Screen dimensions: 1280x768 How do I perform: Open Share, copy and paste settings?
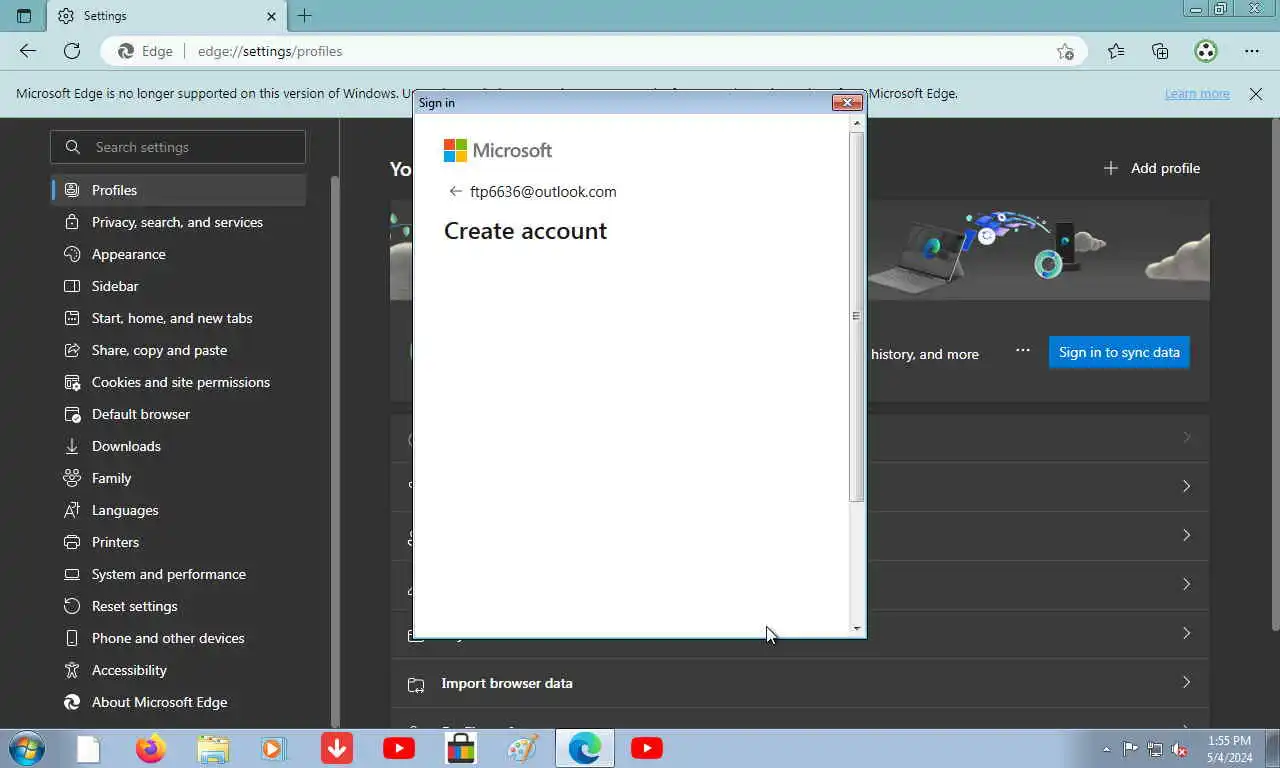[178, 350]
